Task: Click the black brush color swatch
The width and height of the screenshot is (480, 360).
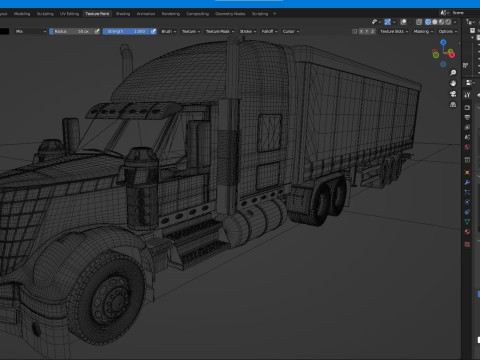Action: point(4,31)
